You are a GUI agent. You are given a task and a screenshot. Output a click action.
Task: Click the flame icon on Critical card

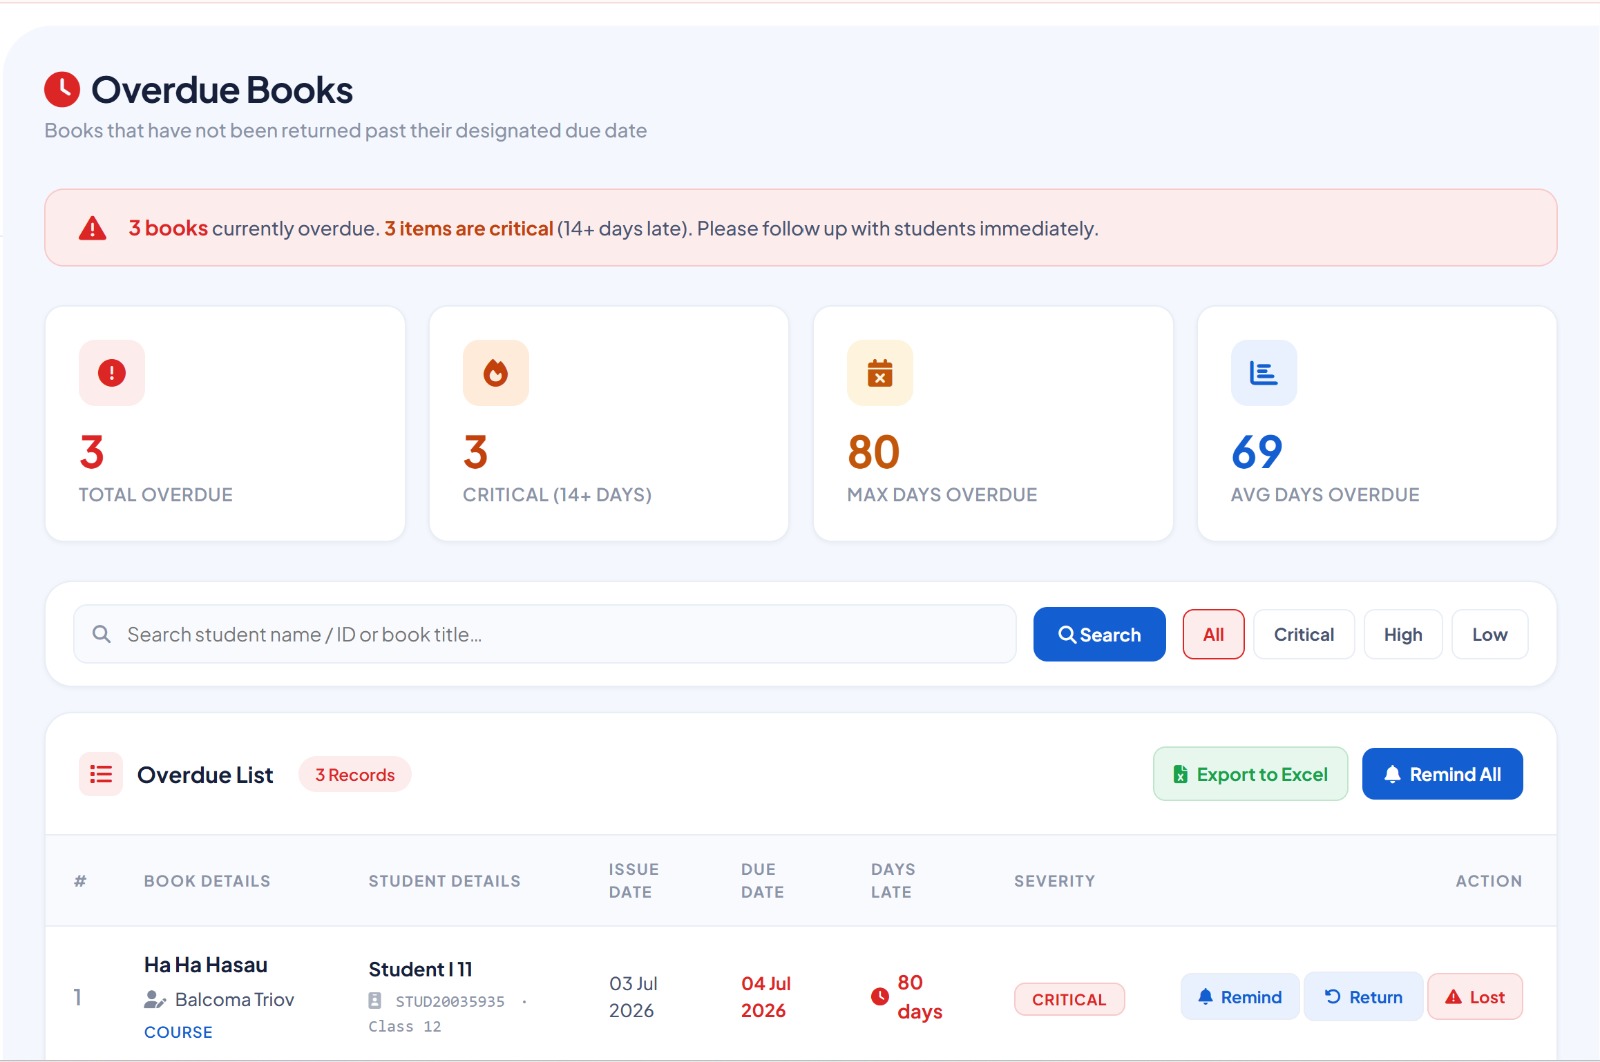click(x=496, y=373)
